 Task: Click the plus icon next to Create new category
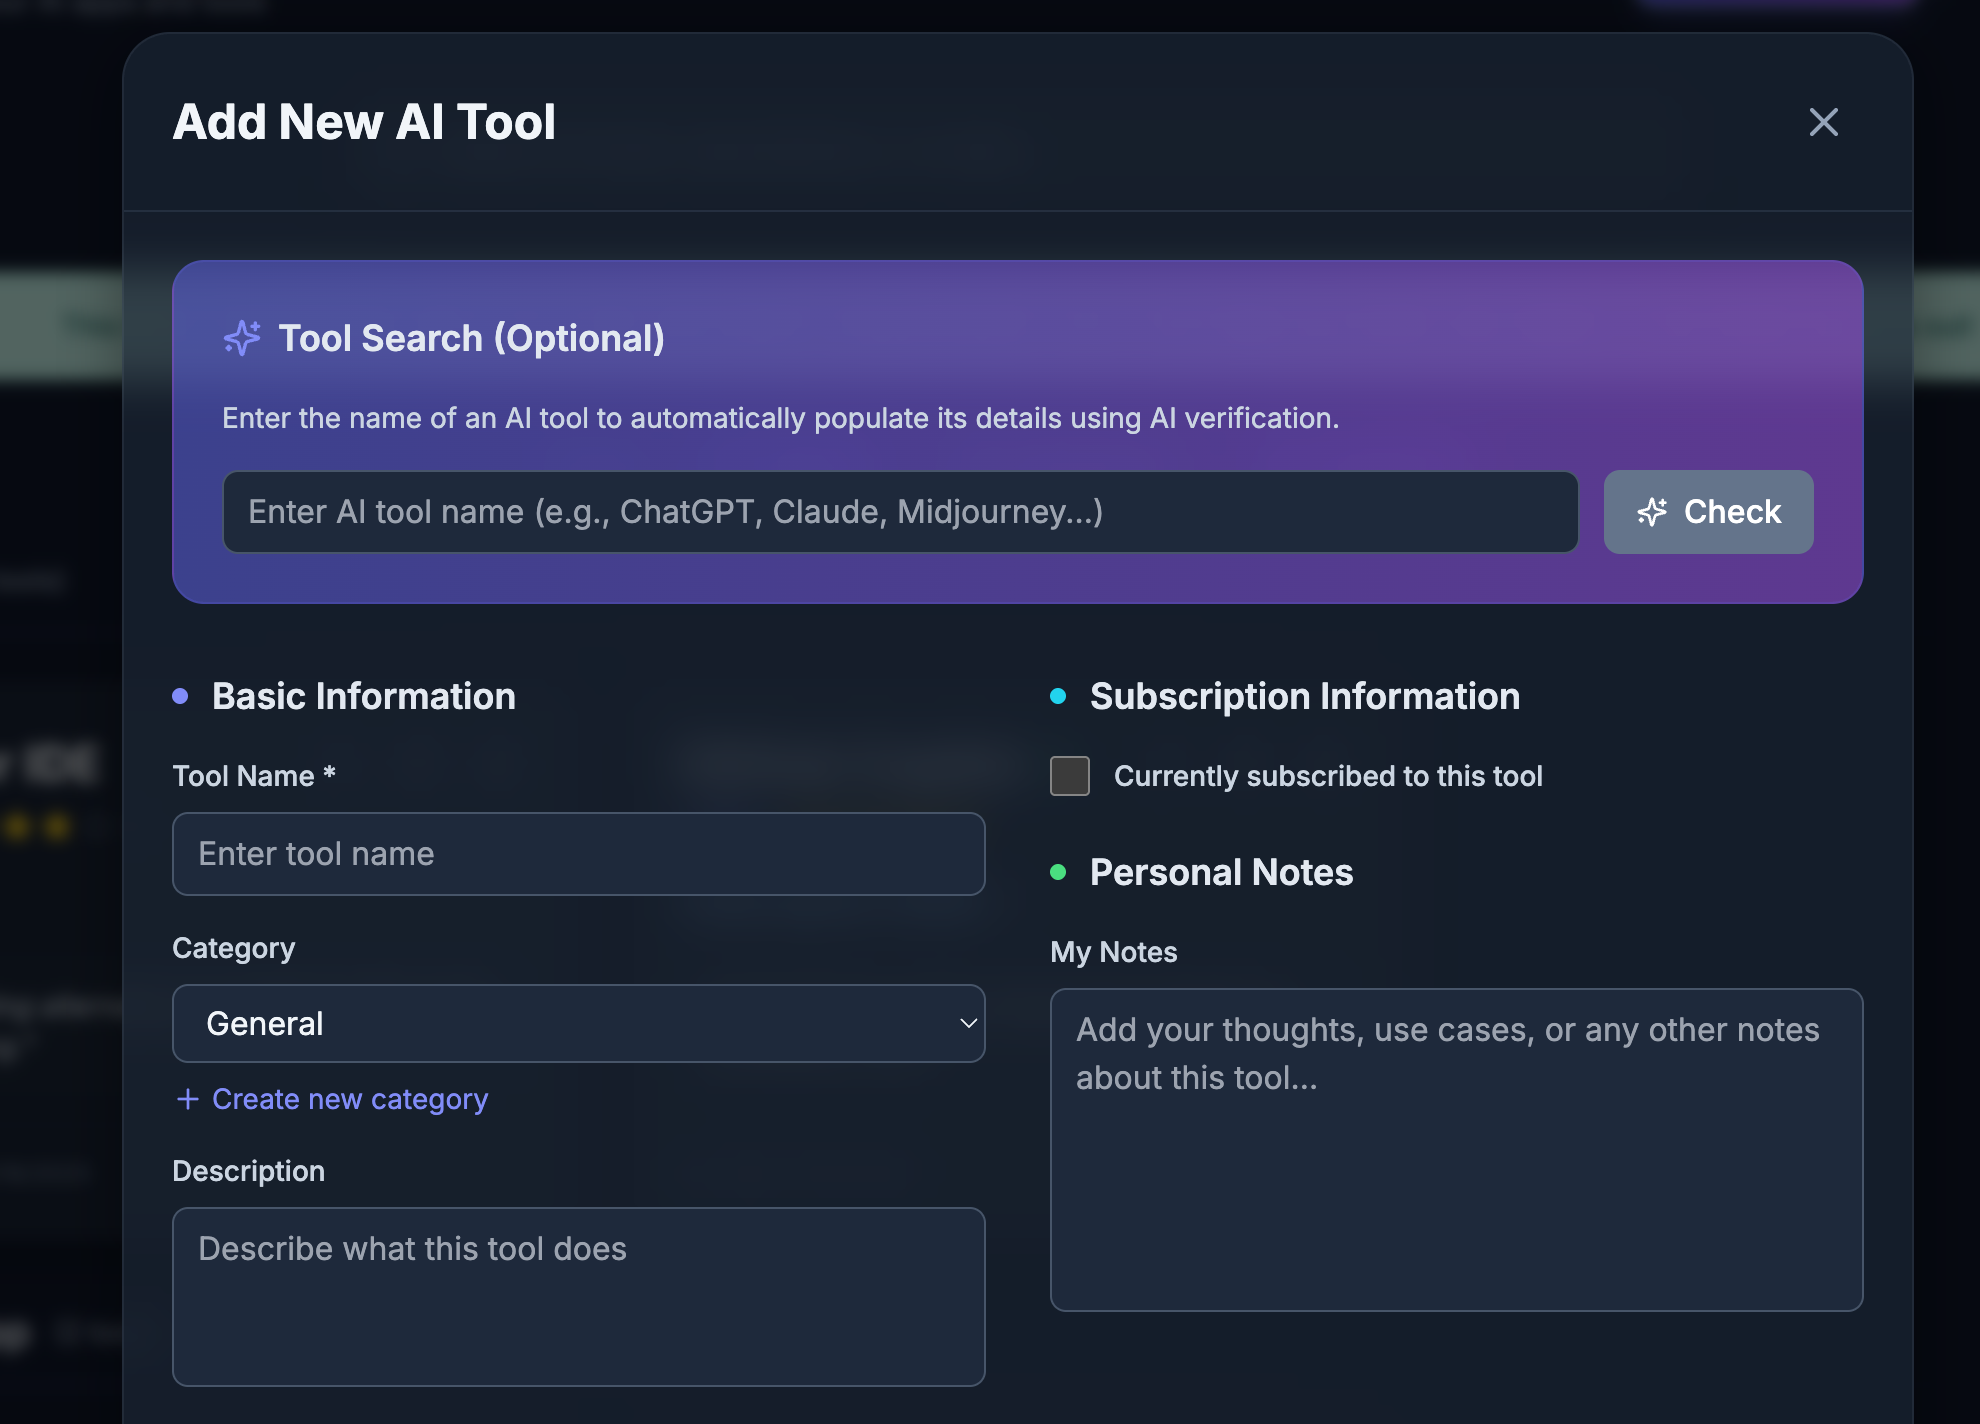(x=187, y=1099)
